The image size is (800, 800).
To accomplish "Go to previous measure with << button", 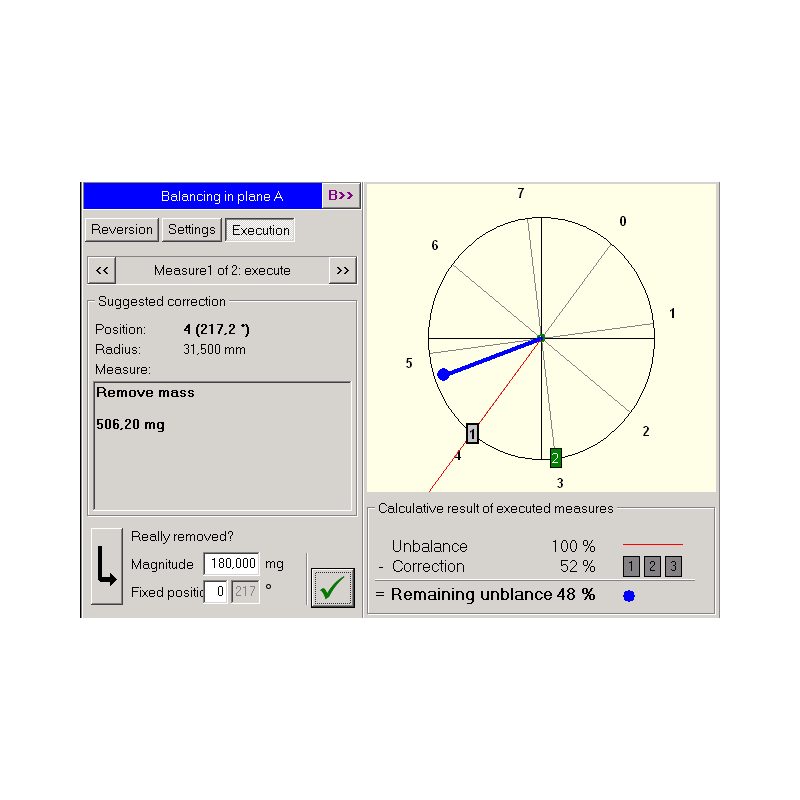I will 102,271.
